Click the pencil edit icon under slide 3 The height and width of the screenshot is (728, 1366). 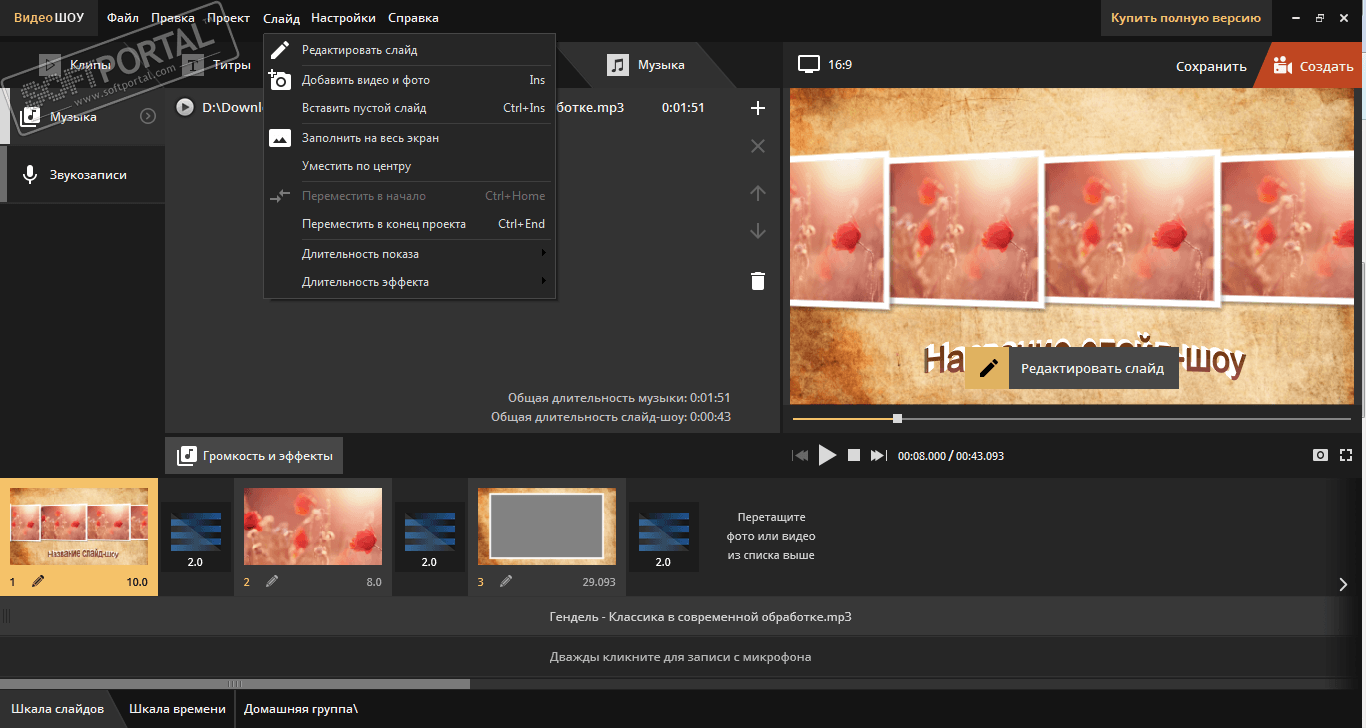point(506,581)
